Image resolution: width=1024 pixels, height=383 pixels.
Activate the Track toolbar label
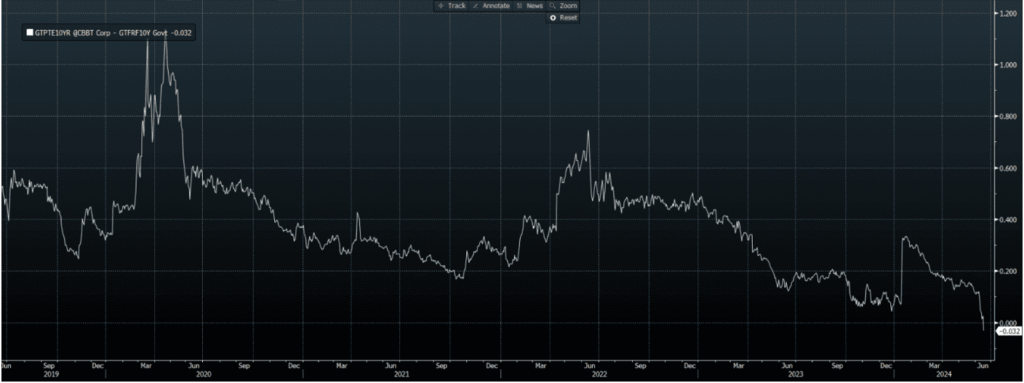point(456,5)
